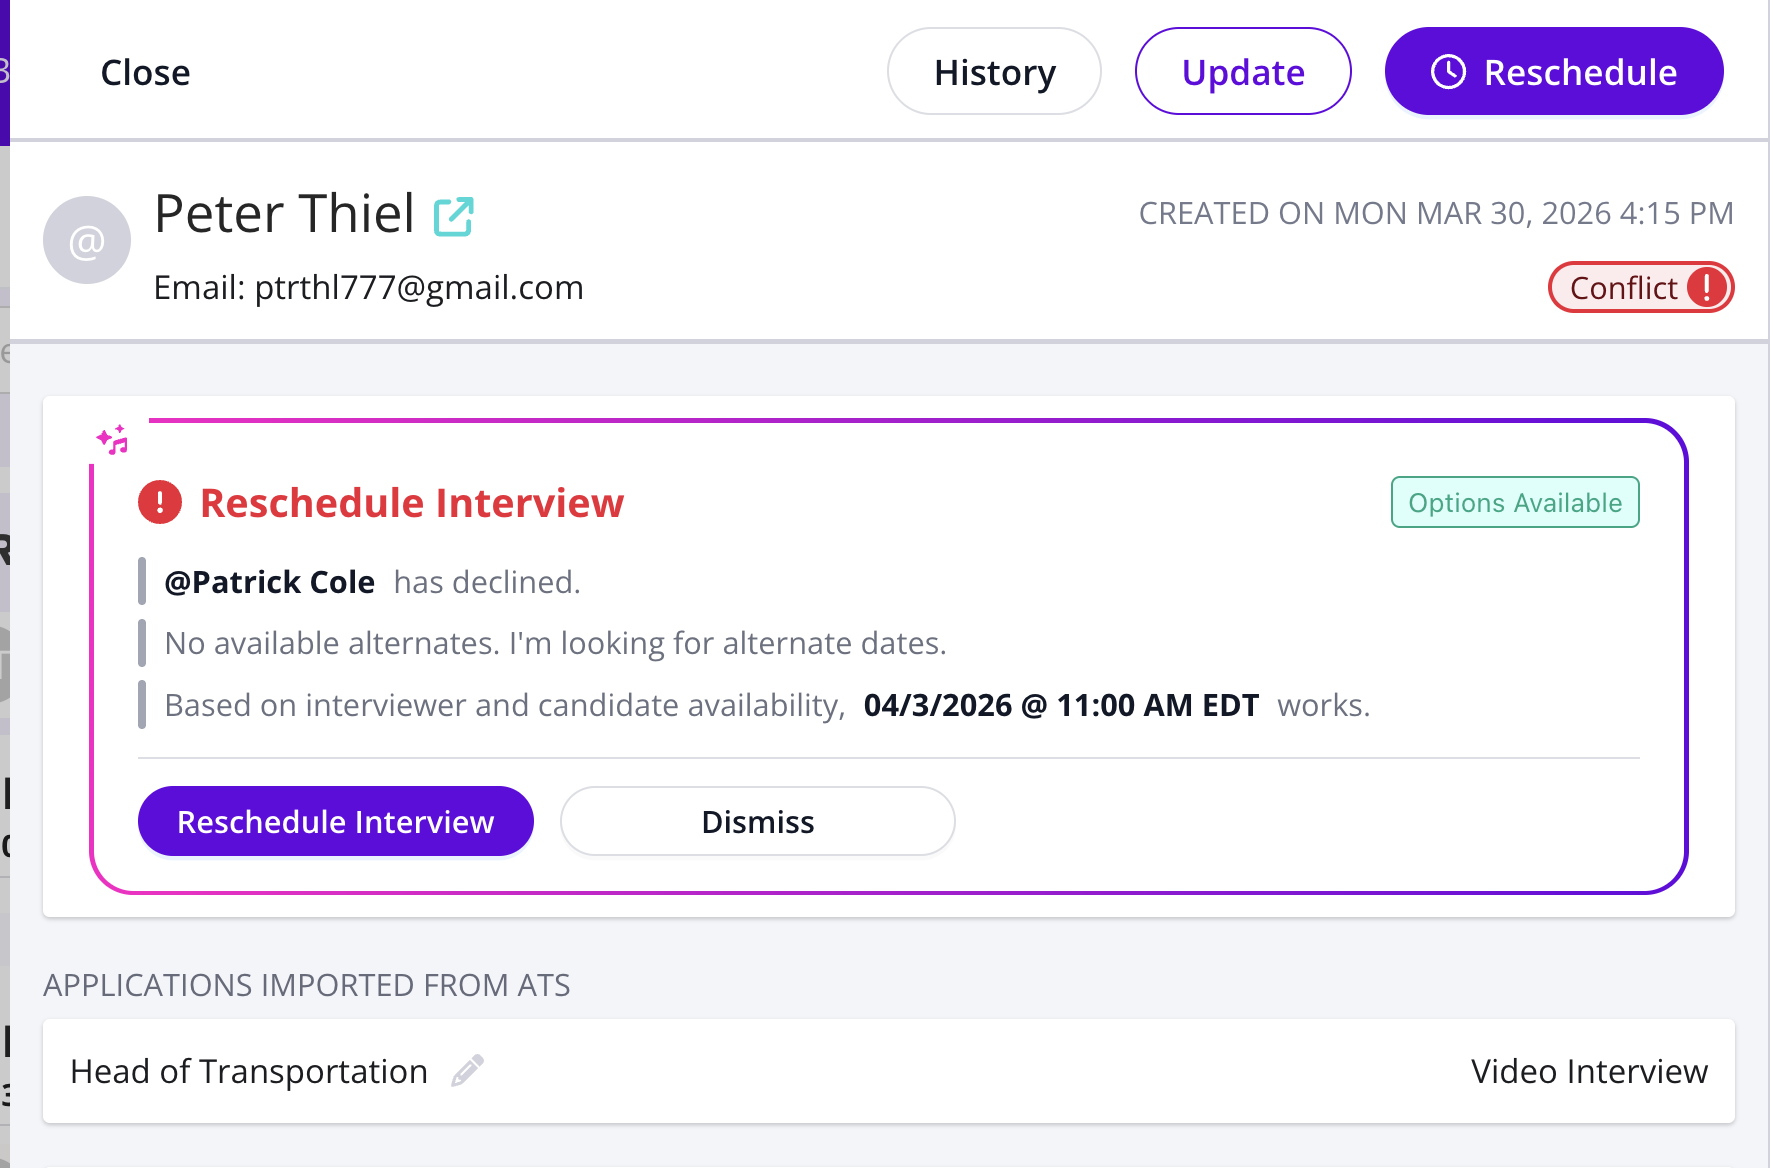Edit Head of Transportation with pencil icon

(x=467, y=1071)
